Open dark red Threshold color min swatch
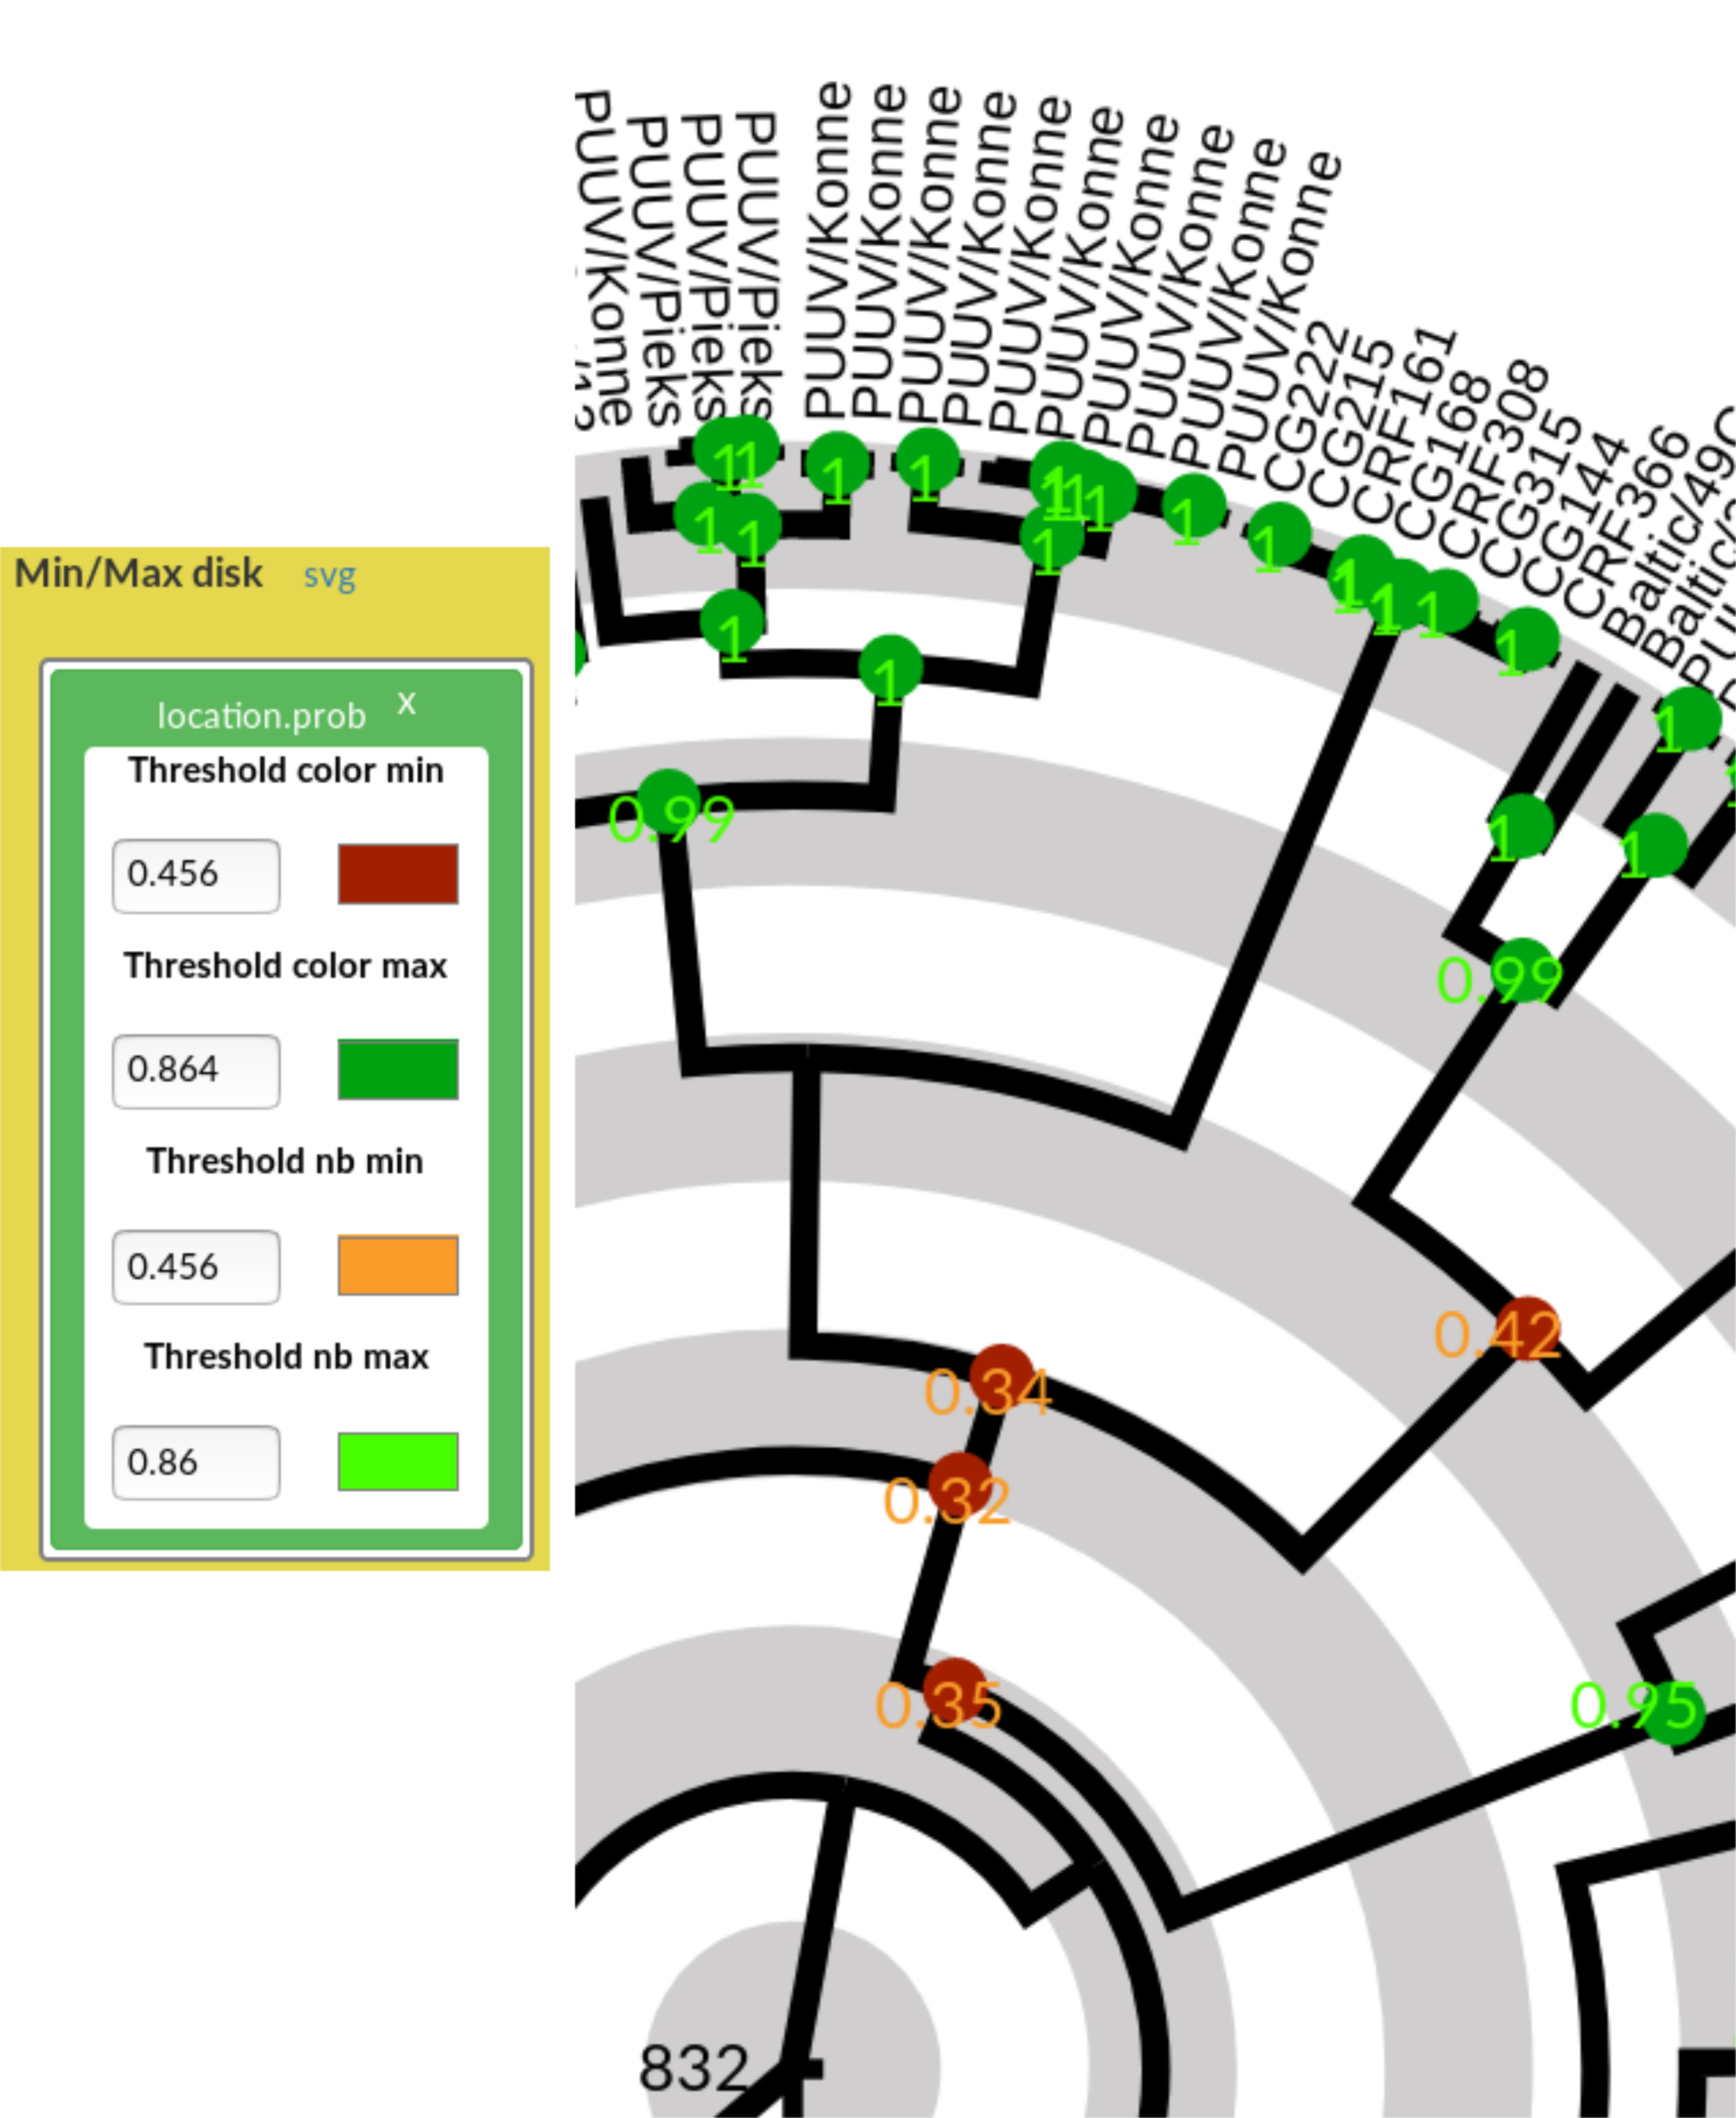The width and height of the screenshot is (1736, 2118). (x=398, y=874)
